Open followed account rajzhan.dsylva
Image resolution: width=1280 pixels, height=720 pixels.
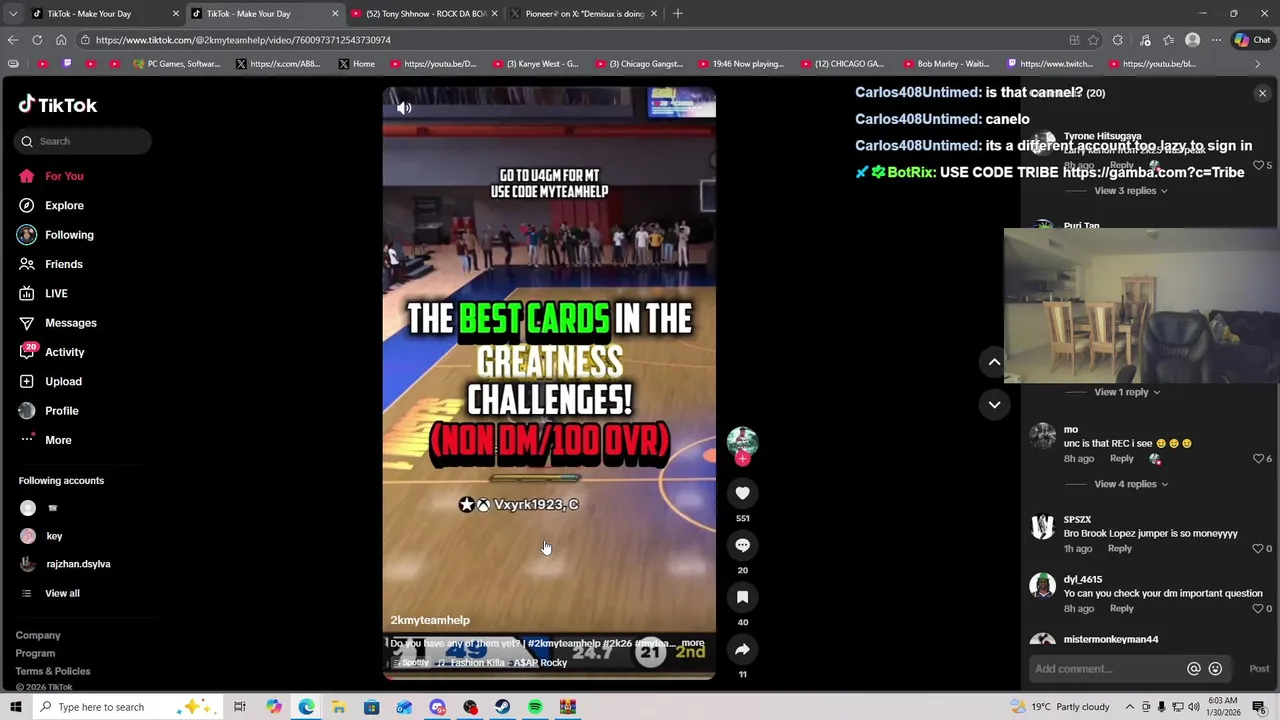[78, 564]
